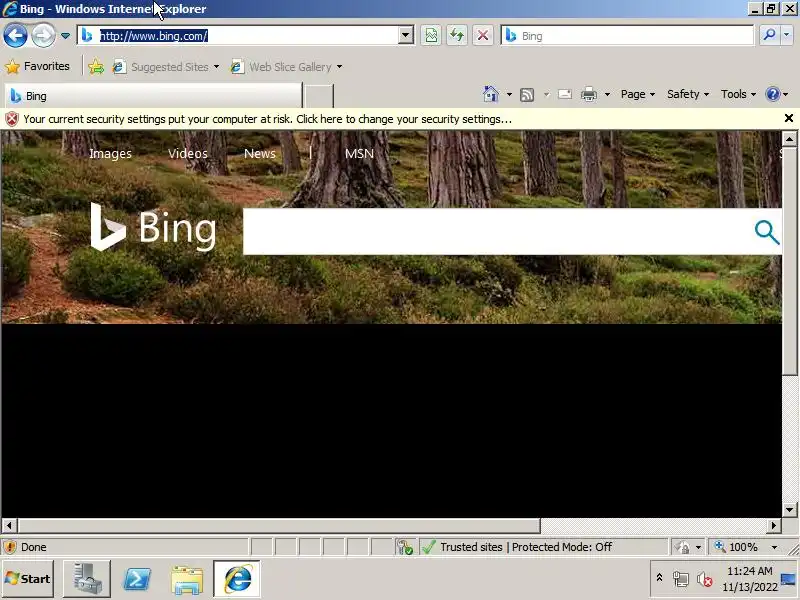Expand the Print dropdown arrow
Screen dimensions: 800x600
point(607,94)
